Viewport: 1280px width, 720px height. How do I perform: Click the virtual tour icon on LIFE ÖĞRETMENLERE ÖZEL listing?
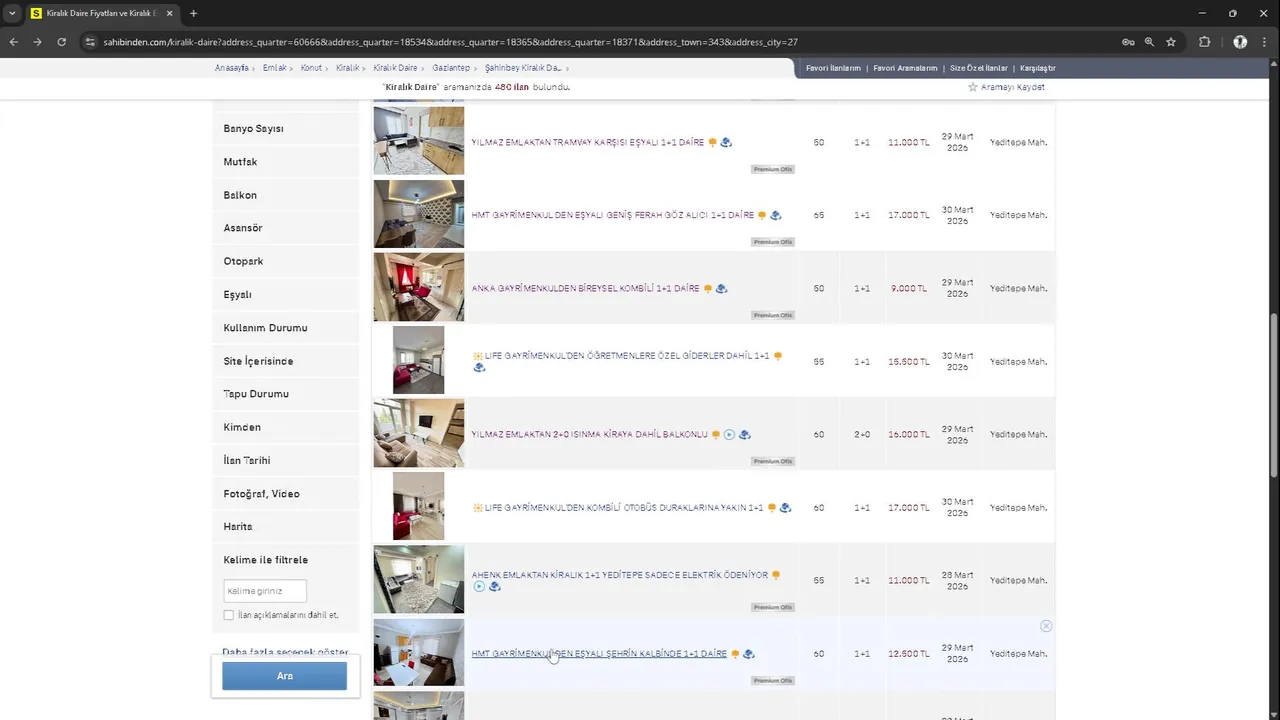click(479, 367)
